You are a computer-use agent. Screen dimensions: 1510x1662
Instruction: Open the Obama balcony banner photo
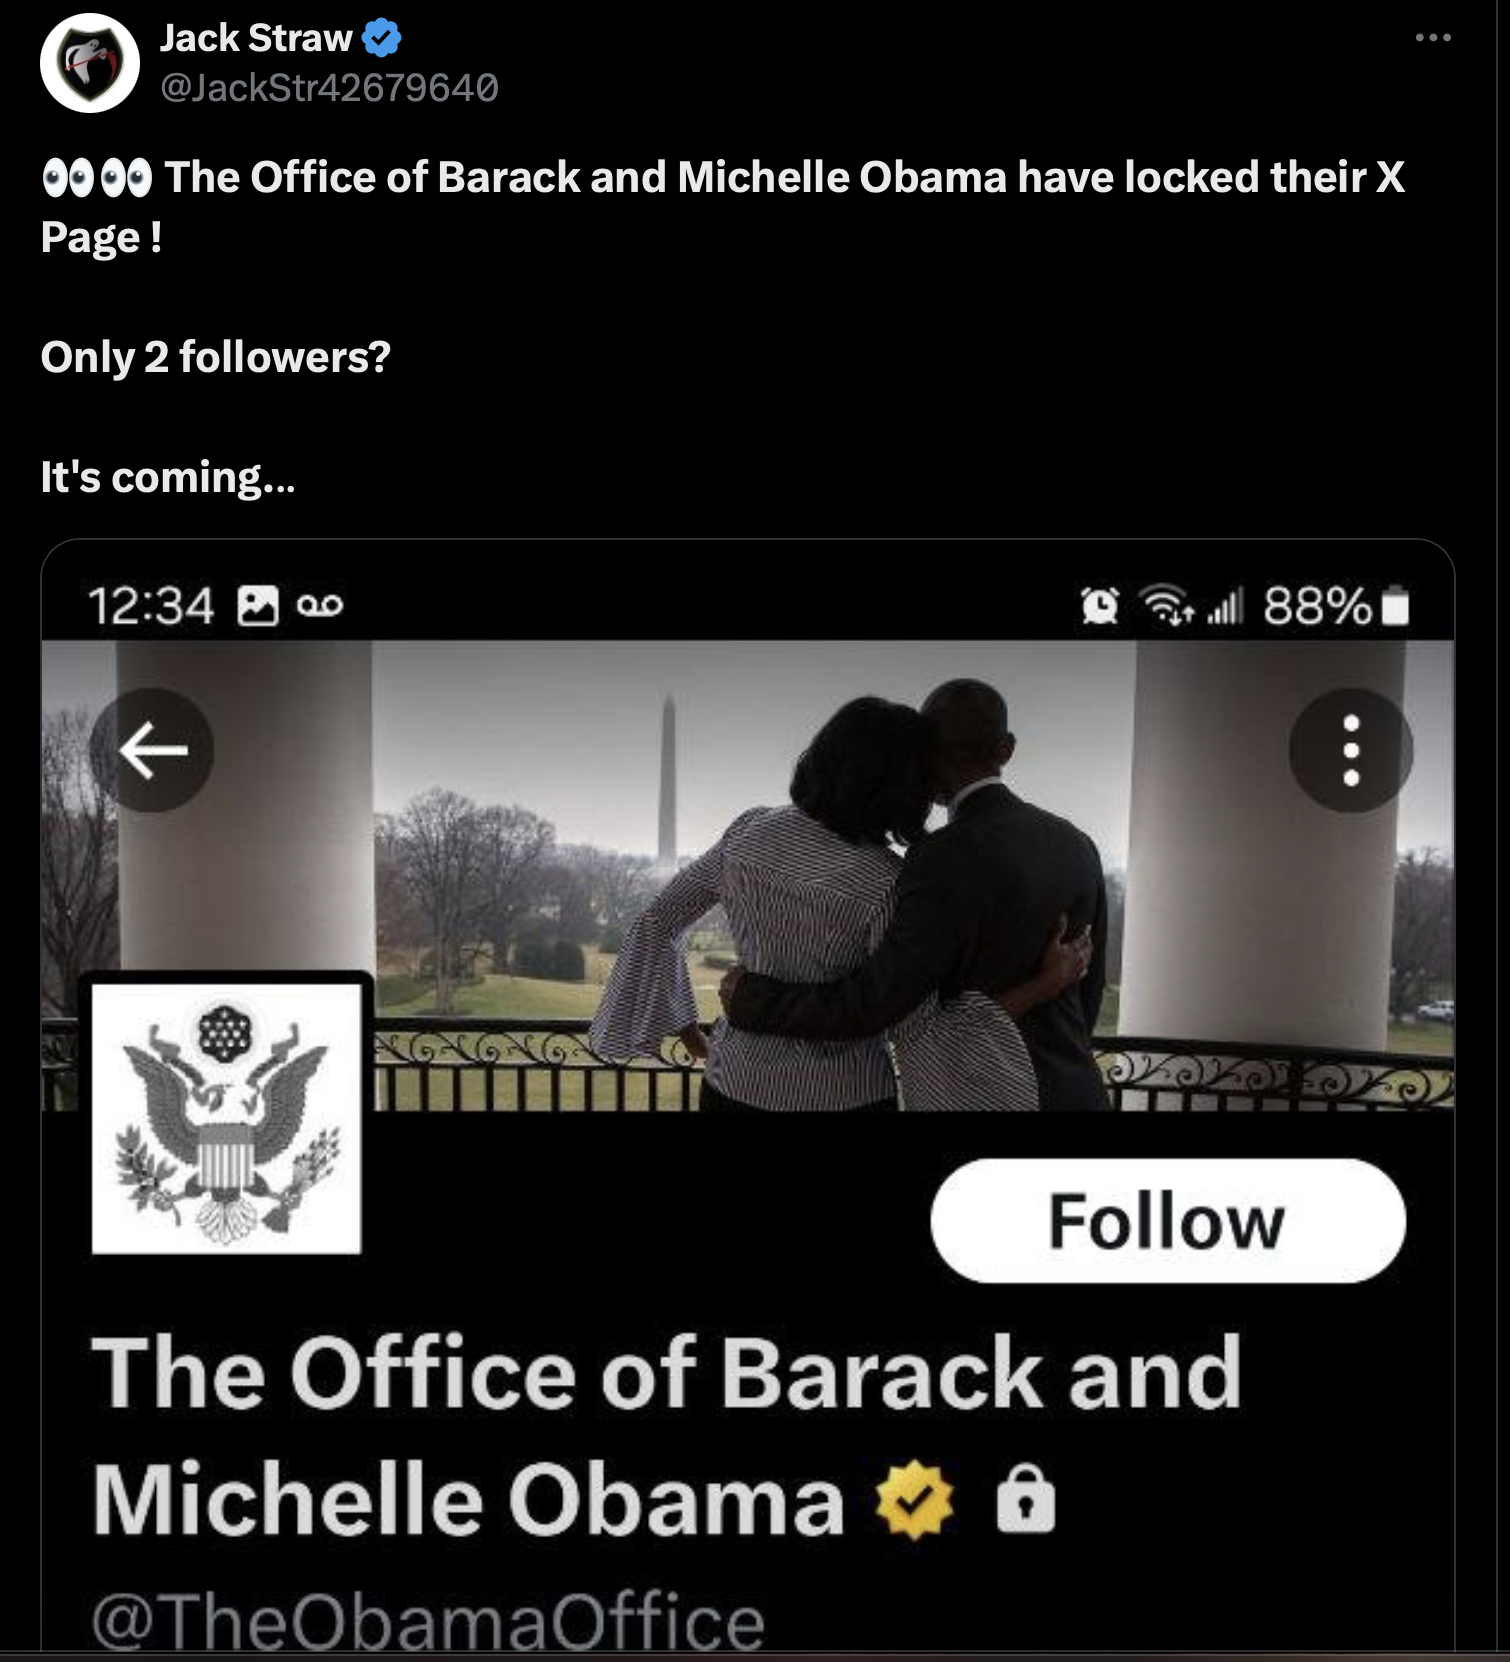coord(748,875)
